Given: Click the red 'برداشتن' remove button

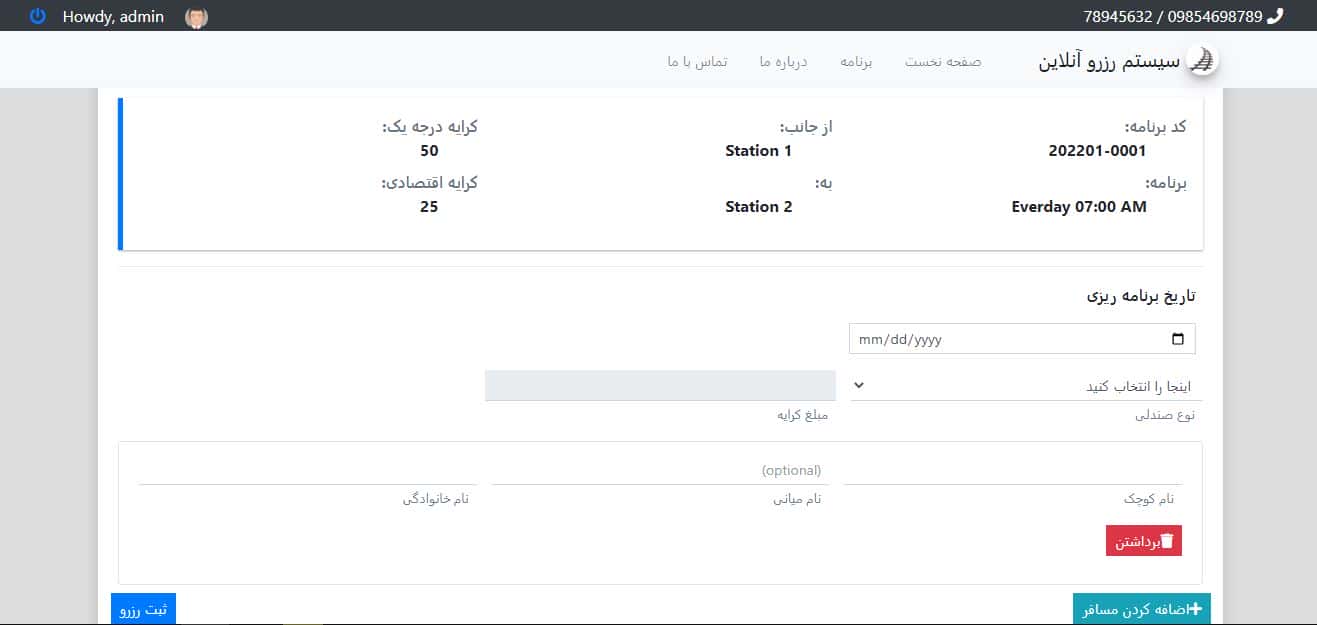Looking at the screenshot, I should point(1144,541).
